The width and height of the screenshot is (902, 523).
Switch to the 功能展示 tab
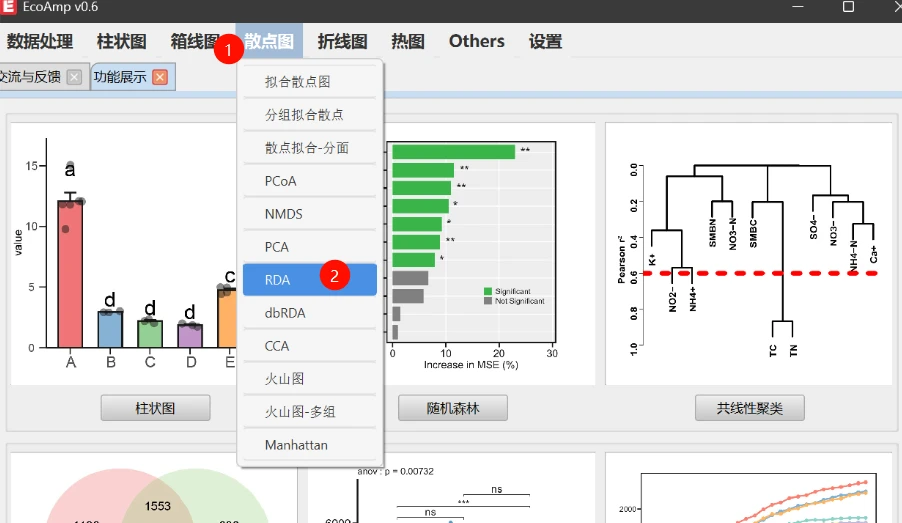click(x=120, y=77)
